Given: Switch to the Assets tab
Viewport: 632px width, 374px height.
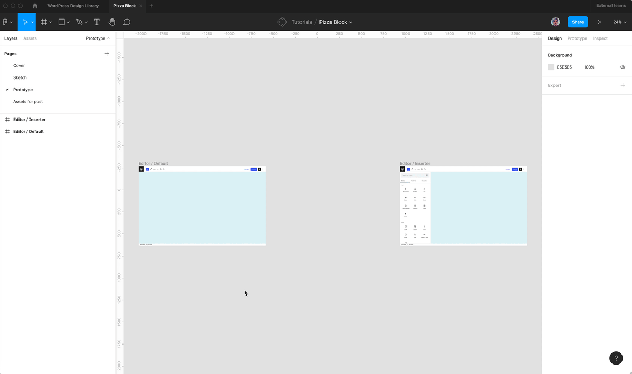Looking at the screenshot, I should (30, 38).
